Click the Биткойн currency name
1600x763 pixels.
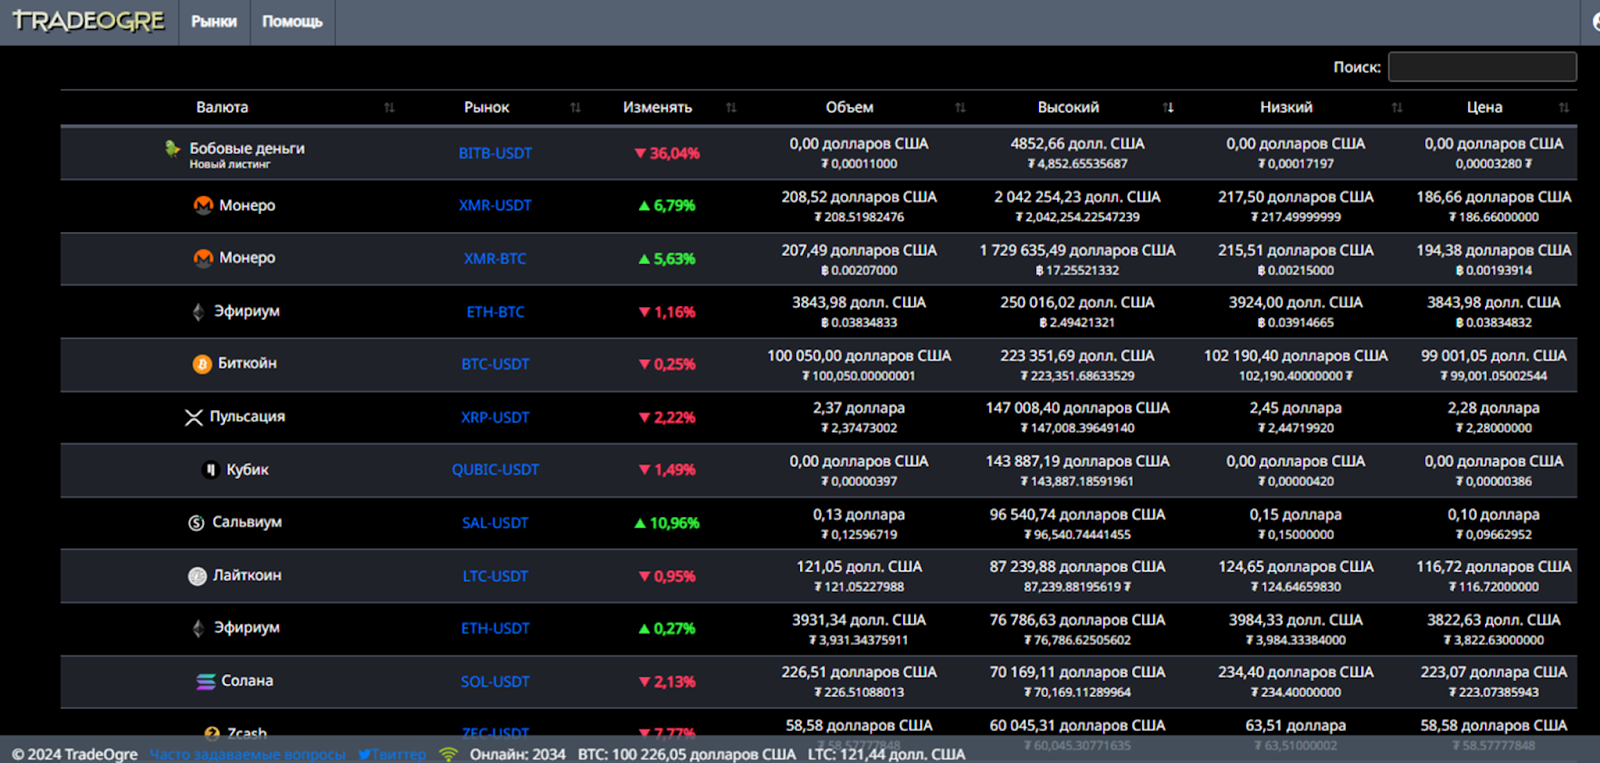pos(247,363)
